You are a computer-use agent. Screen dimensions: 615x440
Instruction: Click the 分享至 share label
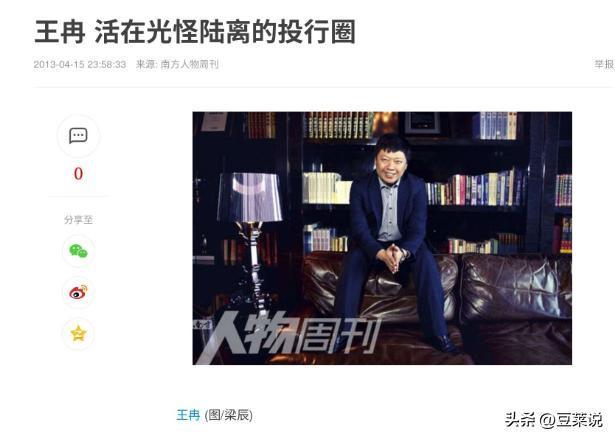[x=78, y=220]
